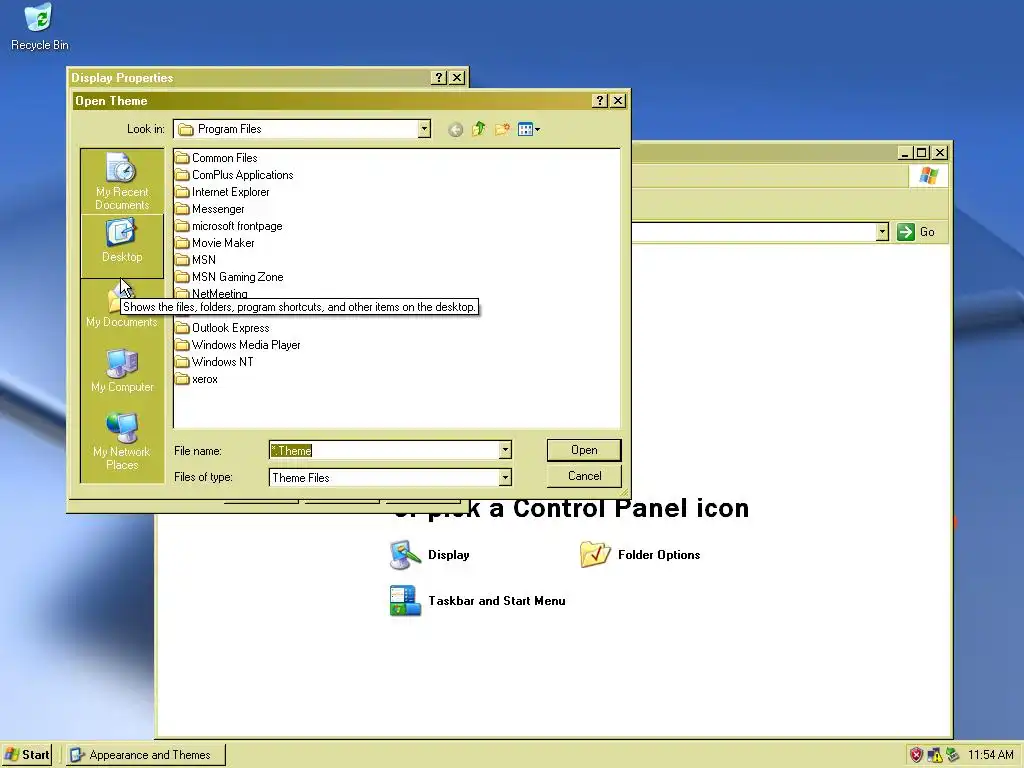Select the Windows NT folder
Viewport: 1024px width, 768px height.
click(215, 362)
